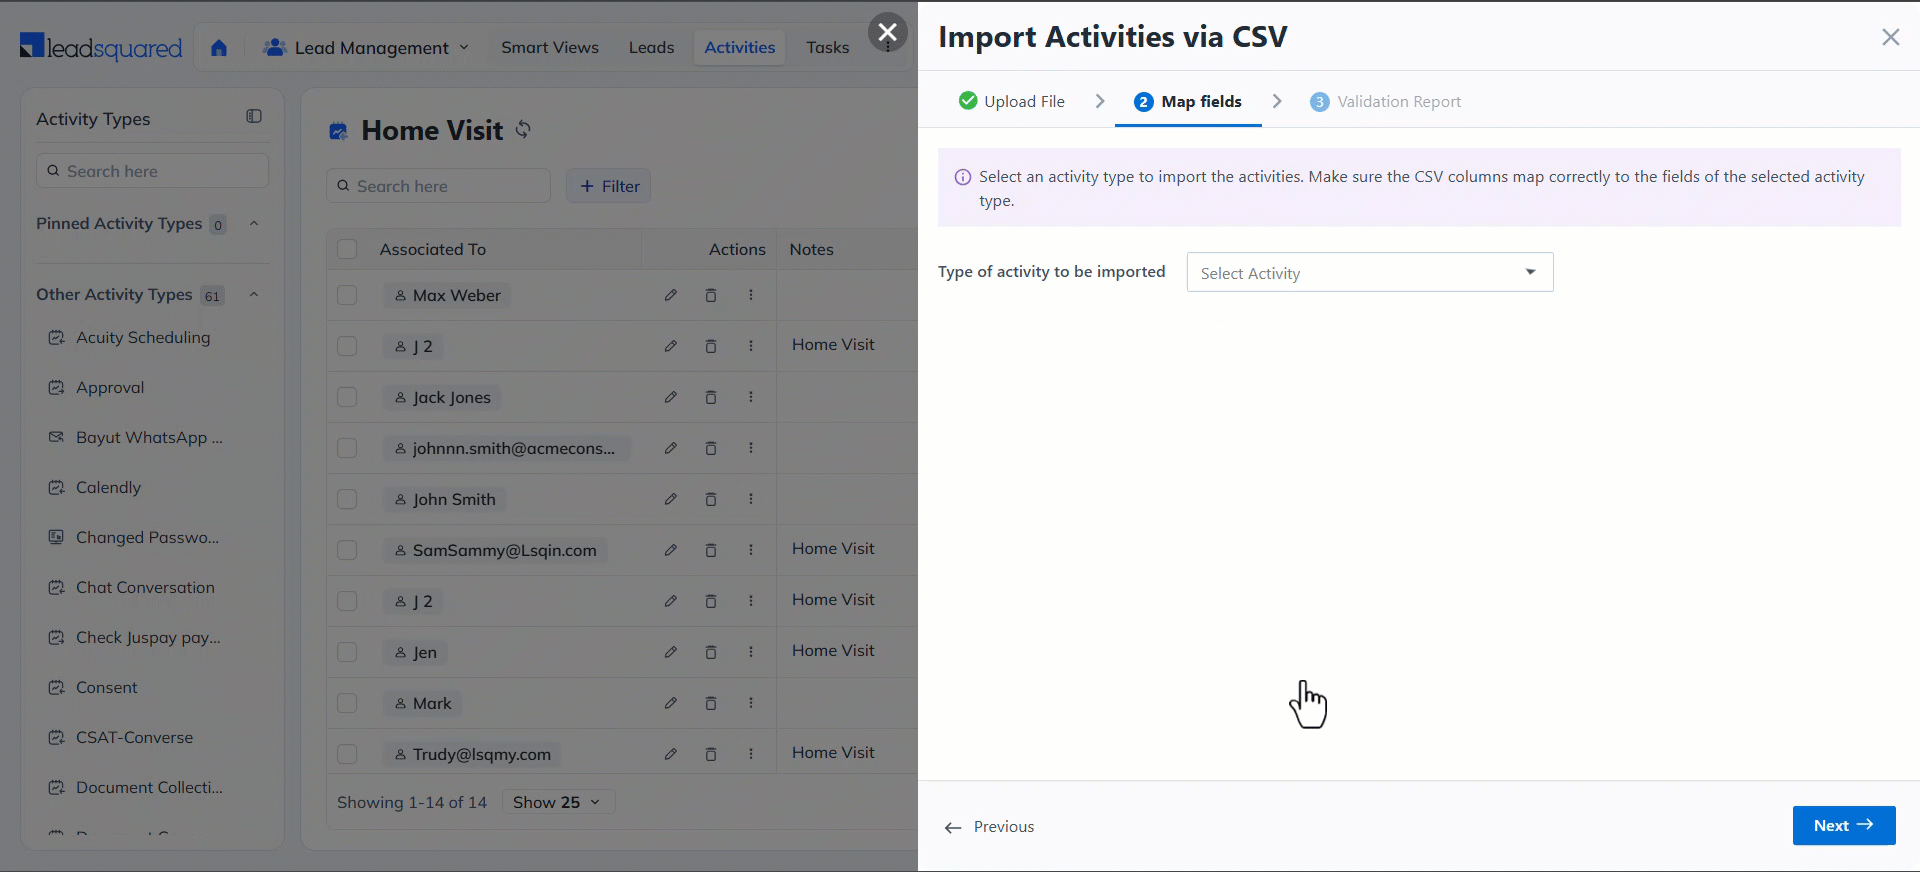This screenshot has width=1920, height=872.
Task: Open Leads in the navbar
Action: [651, 47]
